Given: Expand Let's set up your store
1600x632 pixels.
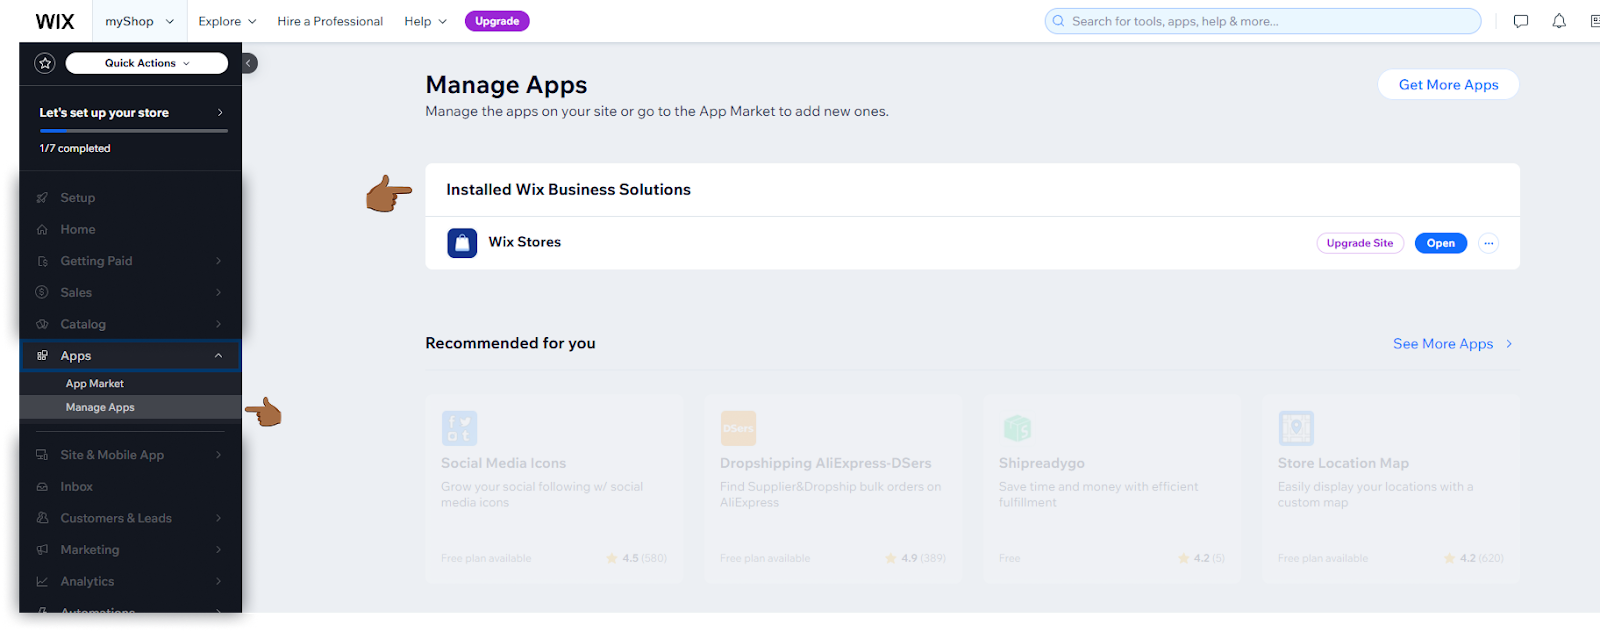Looking at the screenshot, I should tap(131, 113).
